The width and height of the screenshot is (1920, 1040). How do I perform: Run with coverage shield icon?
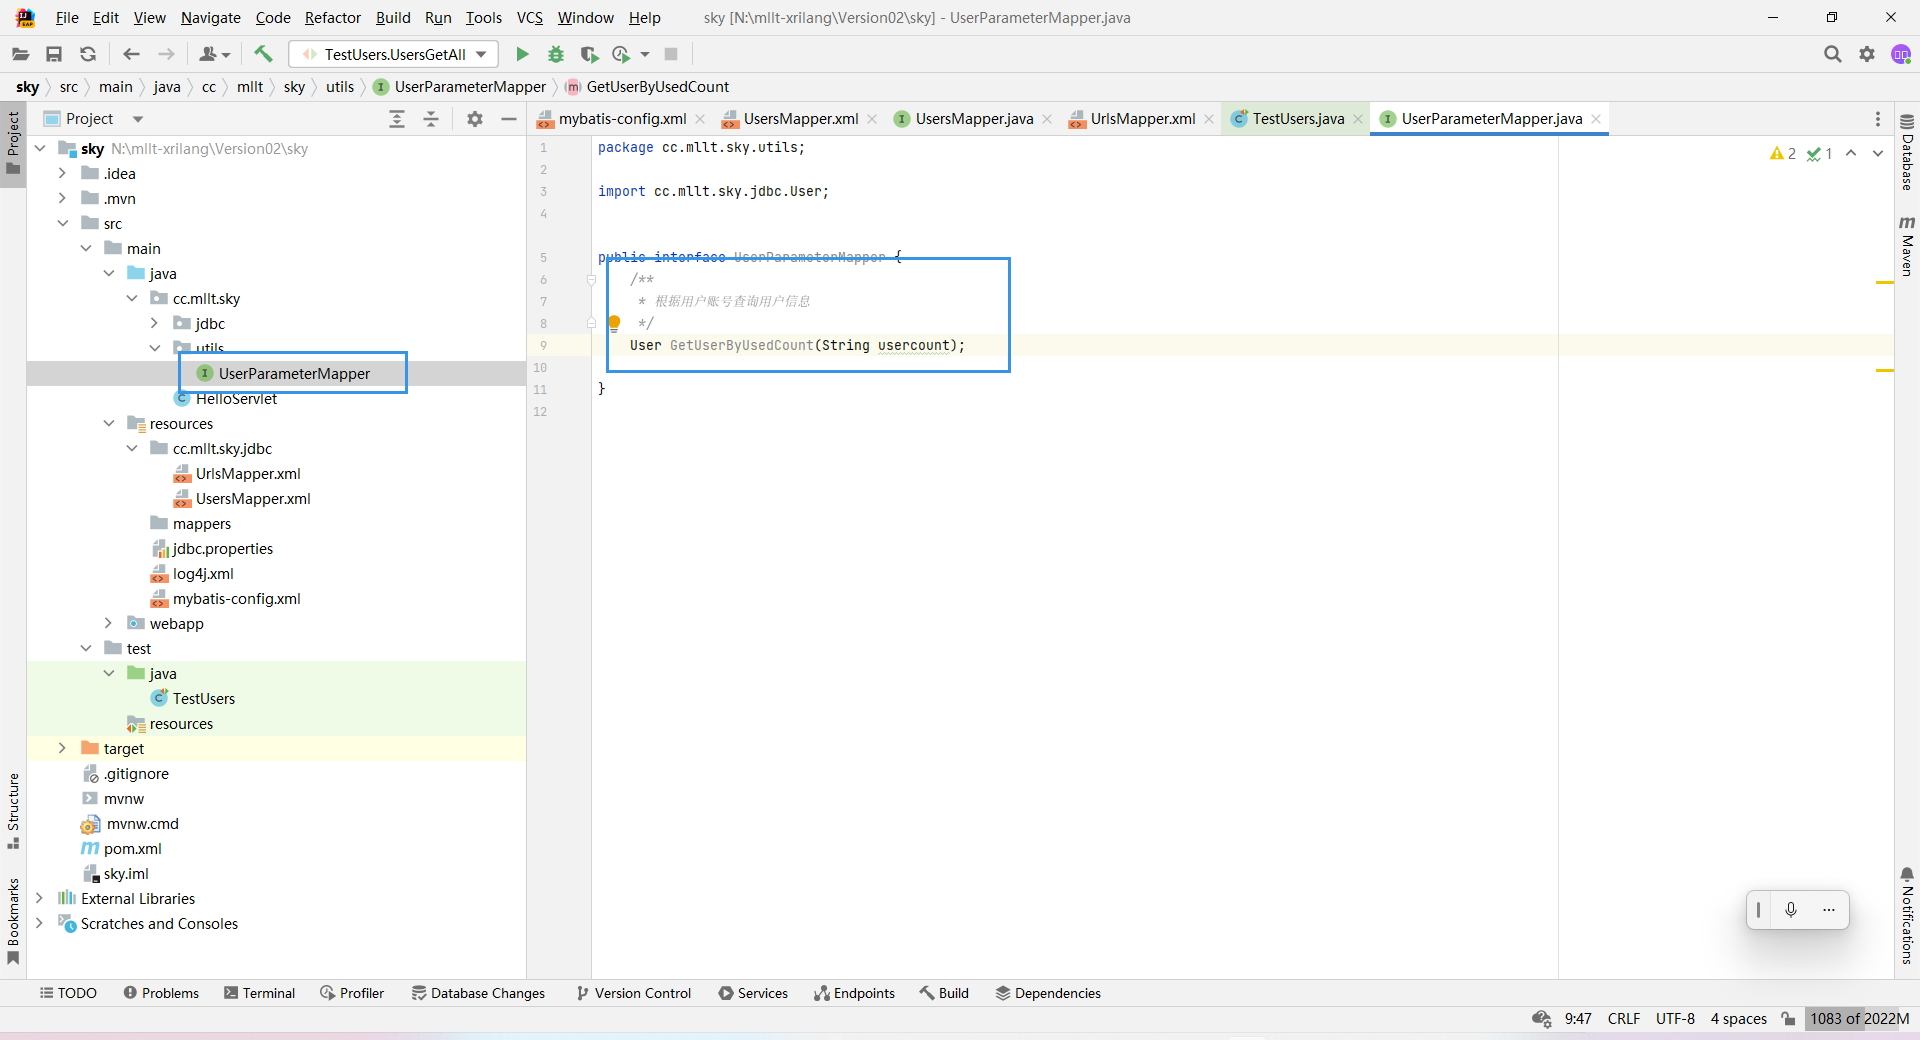pyautogui.click(x=589, y=54)
